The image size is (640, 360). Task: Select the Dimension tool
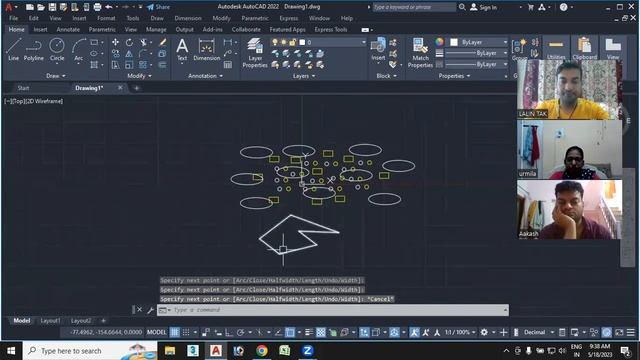207,49
